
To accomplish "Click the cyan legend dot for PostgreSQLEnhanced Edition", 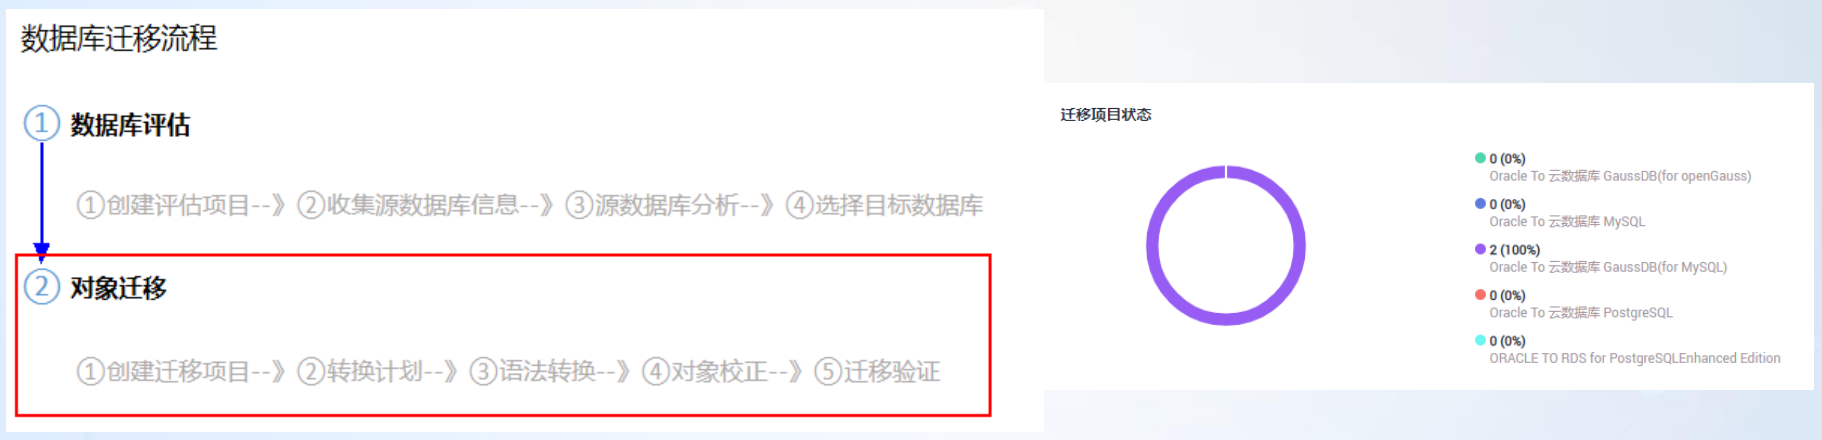I will point(1480,340).
